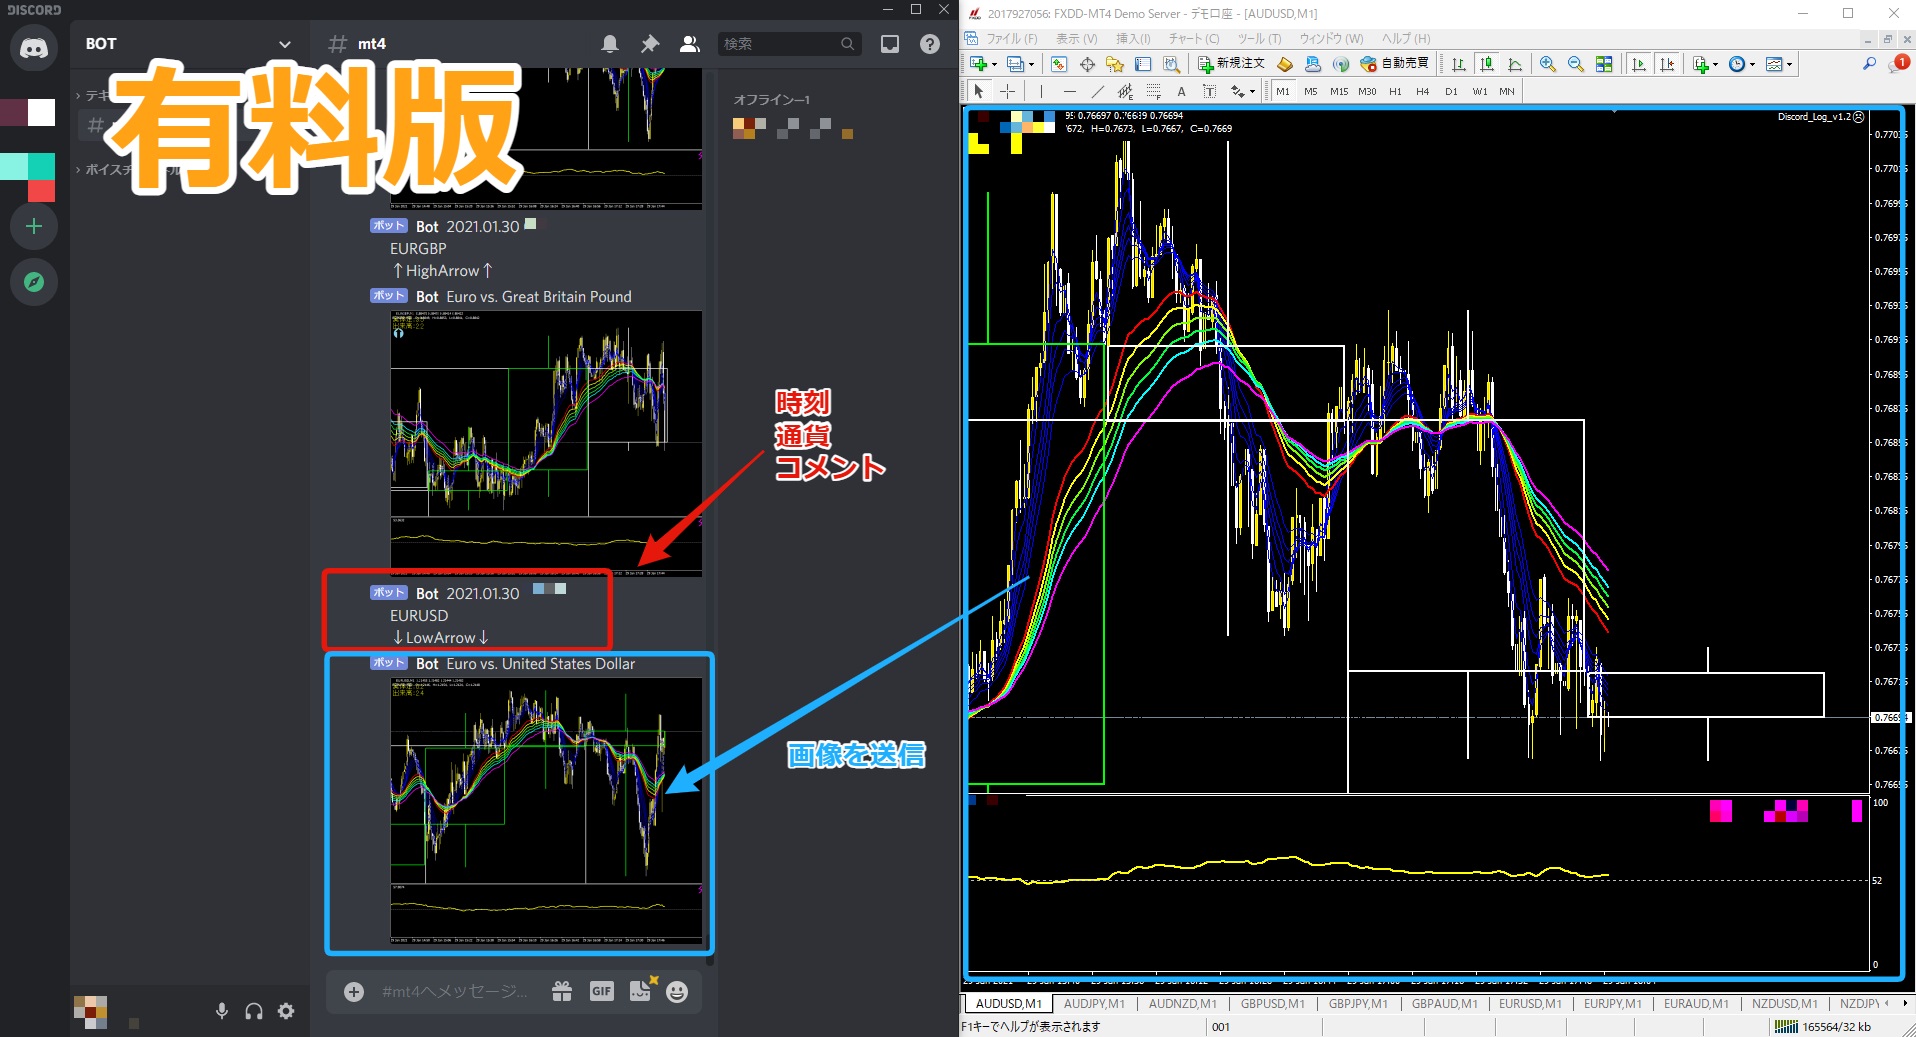Screen dimensions: 1916x1037
Task: Select the horizontal line drawing tool
Action: [x=1069, y=91]
